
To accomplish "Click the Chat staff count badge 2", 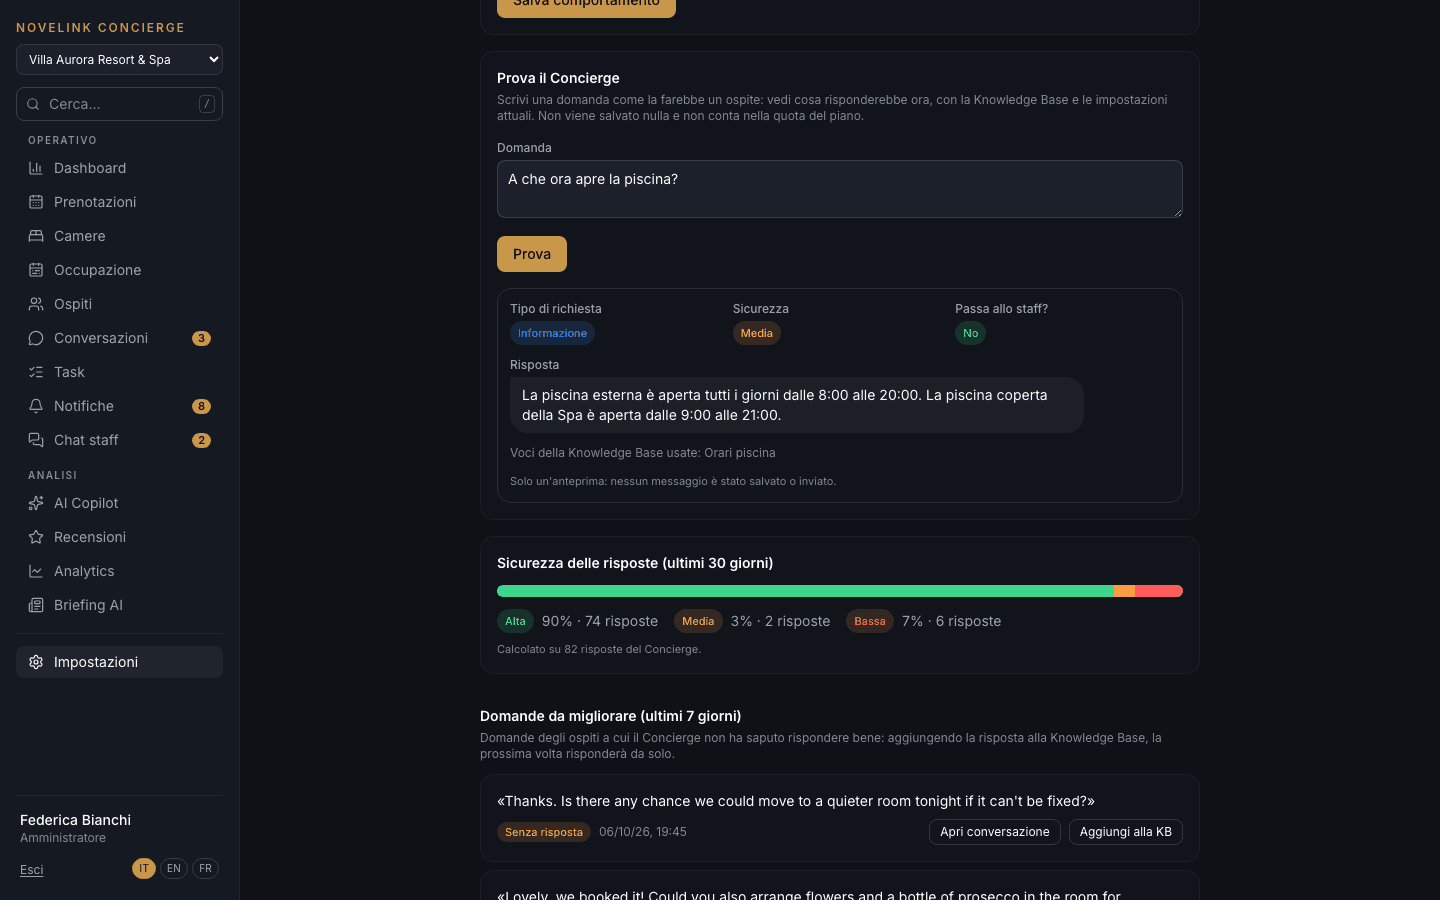I will (x=201, y=440).
